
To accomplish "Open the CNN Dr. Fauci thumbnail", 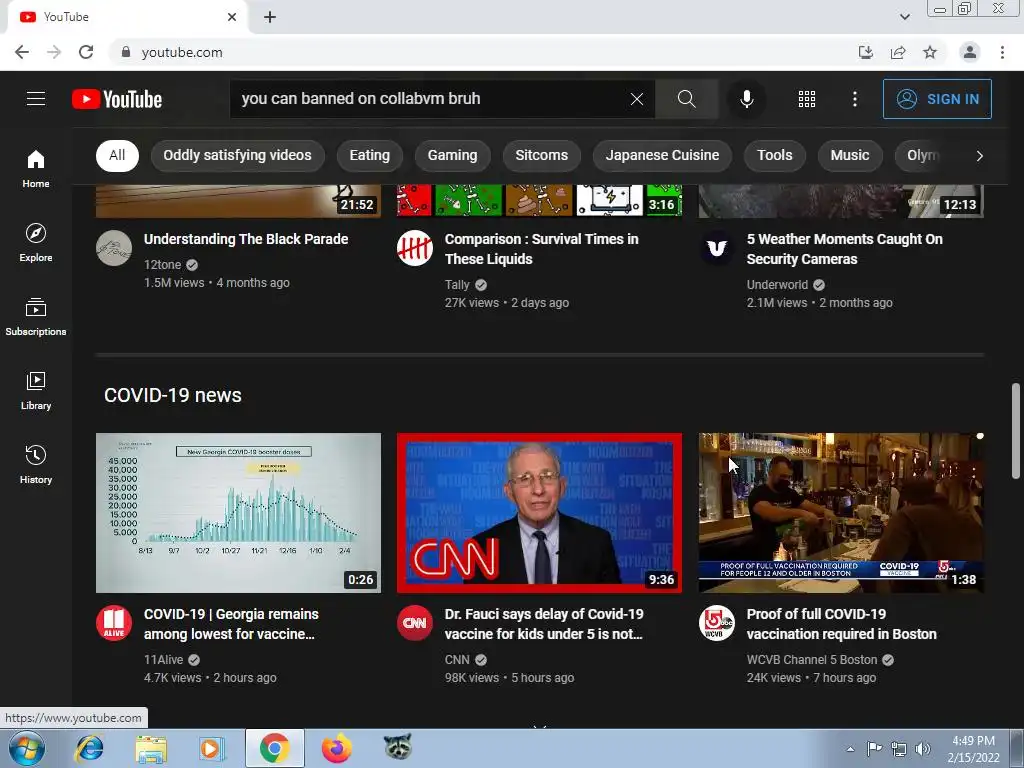I will click(x=539, y=513).
